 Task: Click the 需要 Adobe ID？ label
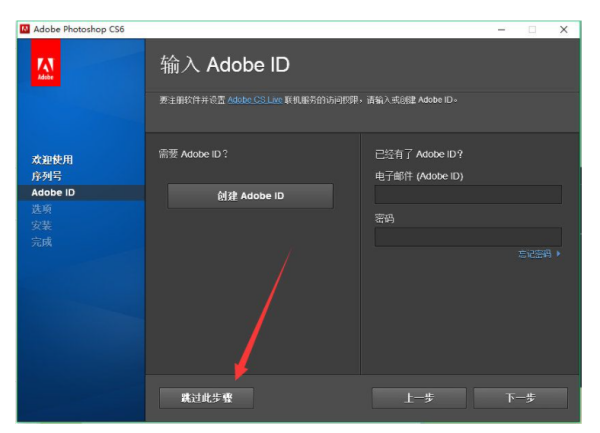click(193, 154)
